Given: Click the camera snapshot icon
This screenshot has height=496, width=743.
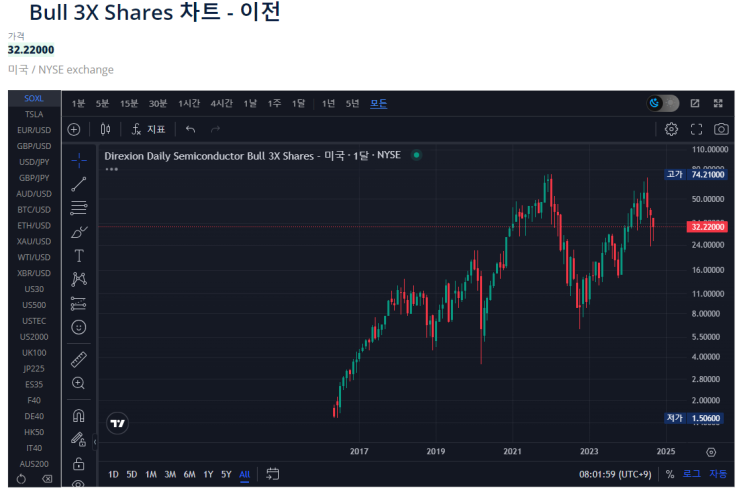Looking at the screenshot, I should (721, 129).
